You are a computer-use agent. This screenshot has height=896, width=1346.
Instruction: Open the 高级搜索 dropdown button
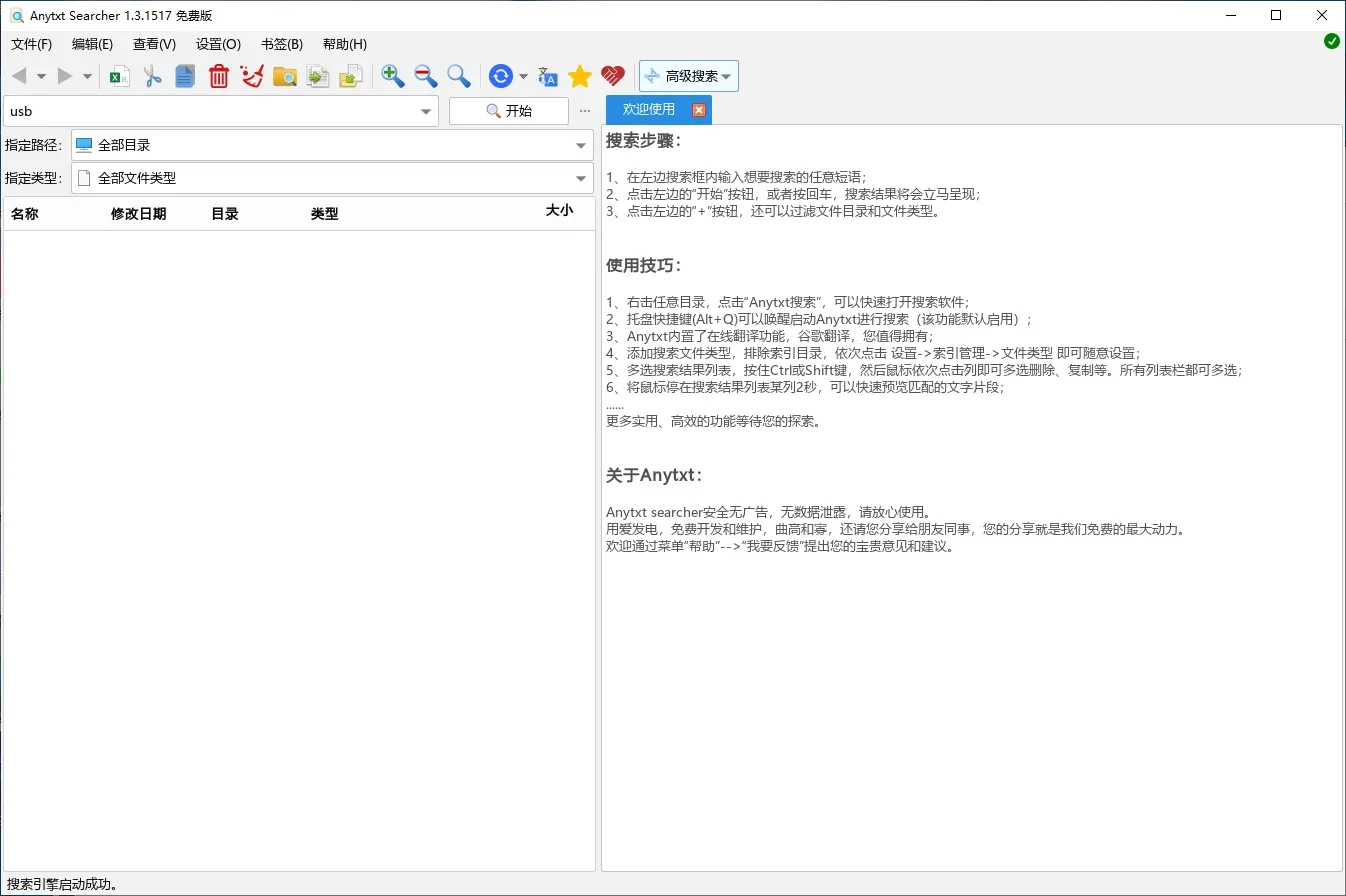click(x=689, y=76)
